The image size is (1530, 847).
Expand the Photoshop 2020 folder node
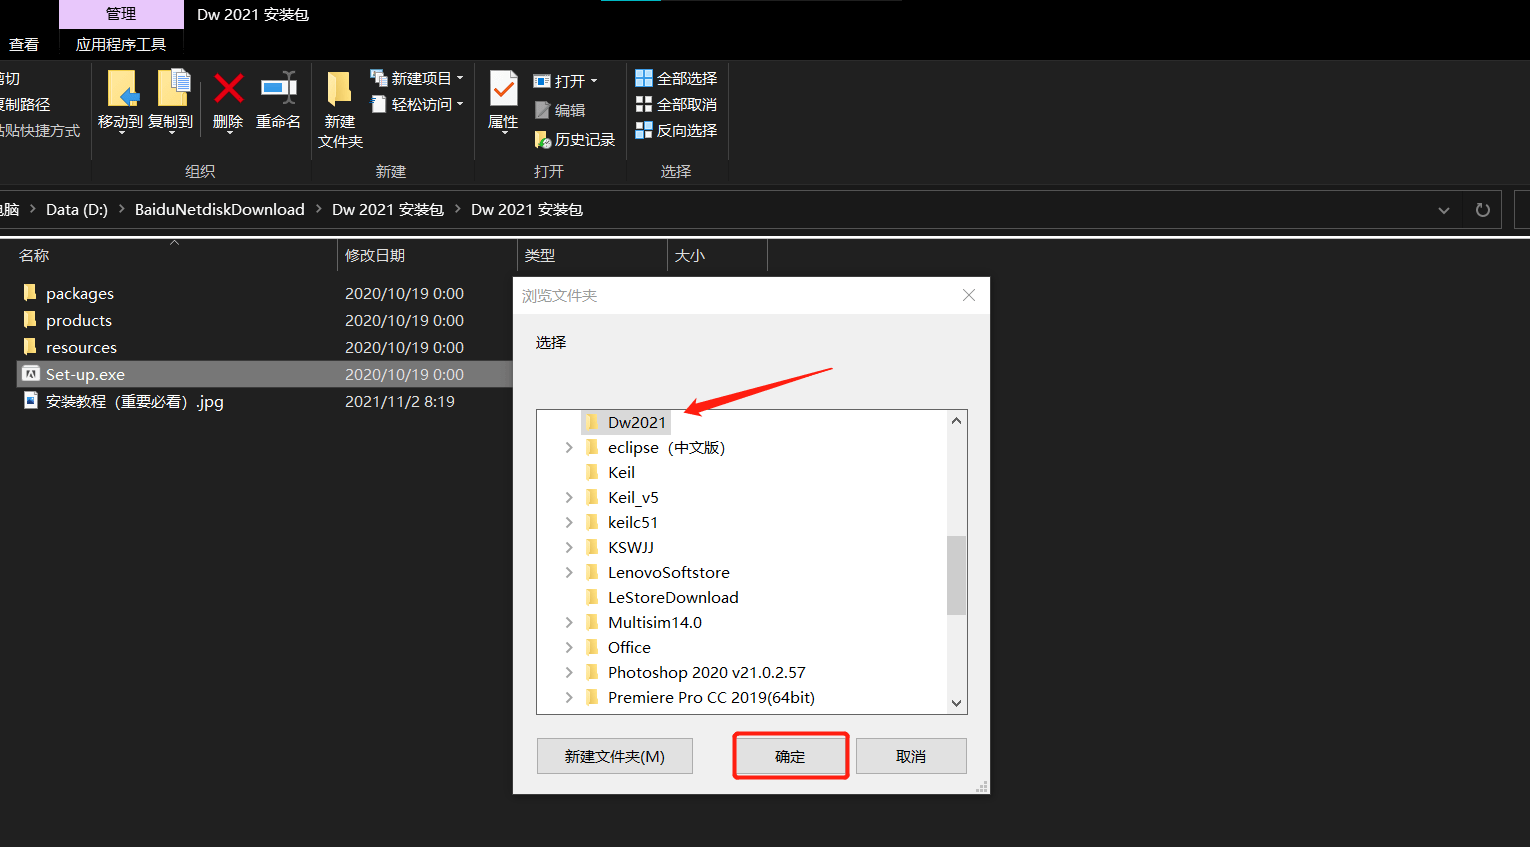(569, 672)
